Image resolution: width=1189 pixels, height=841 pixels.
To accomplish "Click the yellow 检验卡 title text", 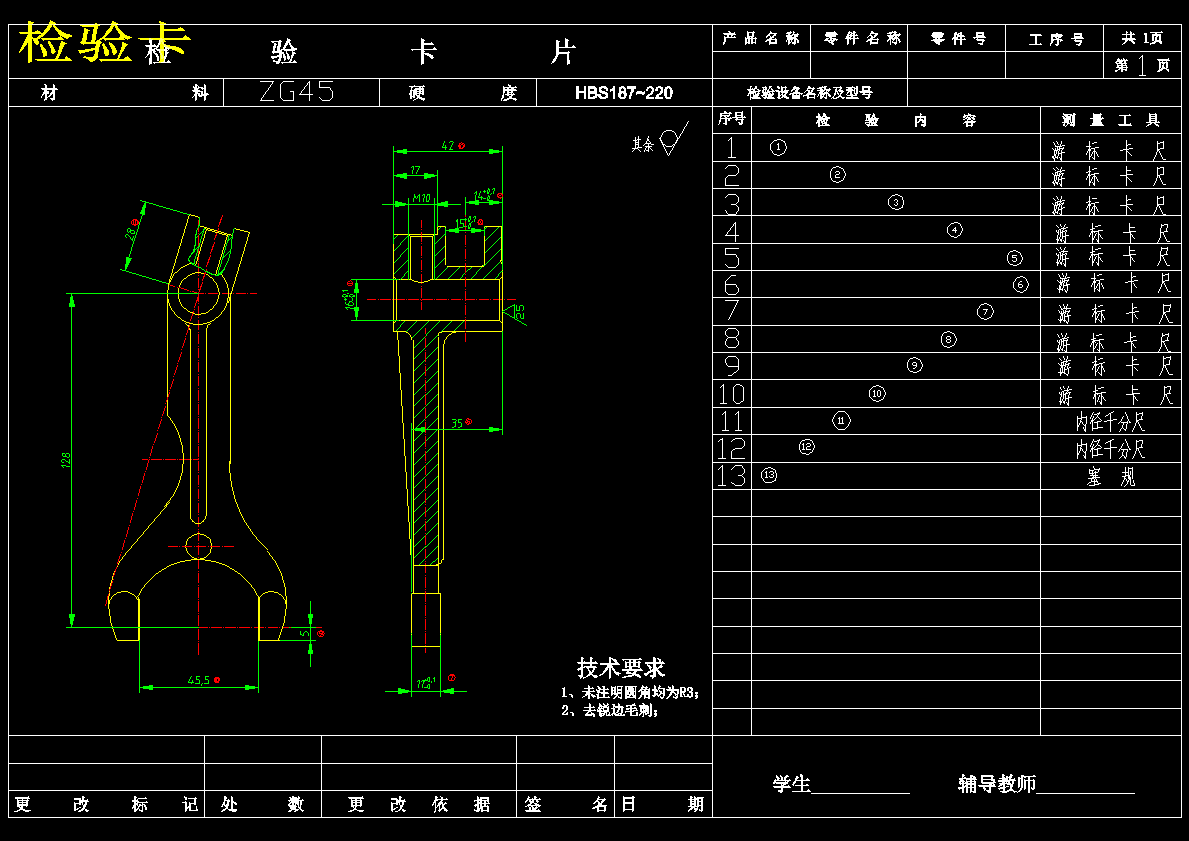I will [105, 42].
